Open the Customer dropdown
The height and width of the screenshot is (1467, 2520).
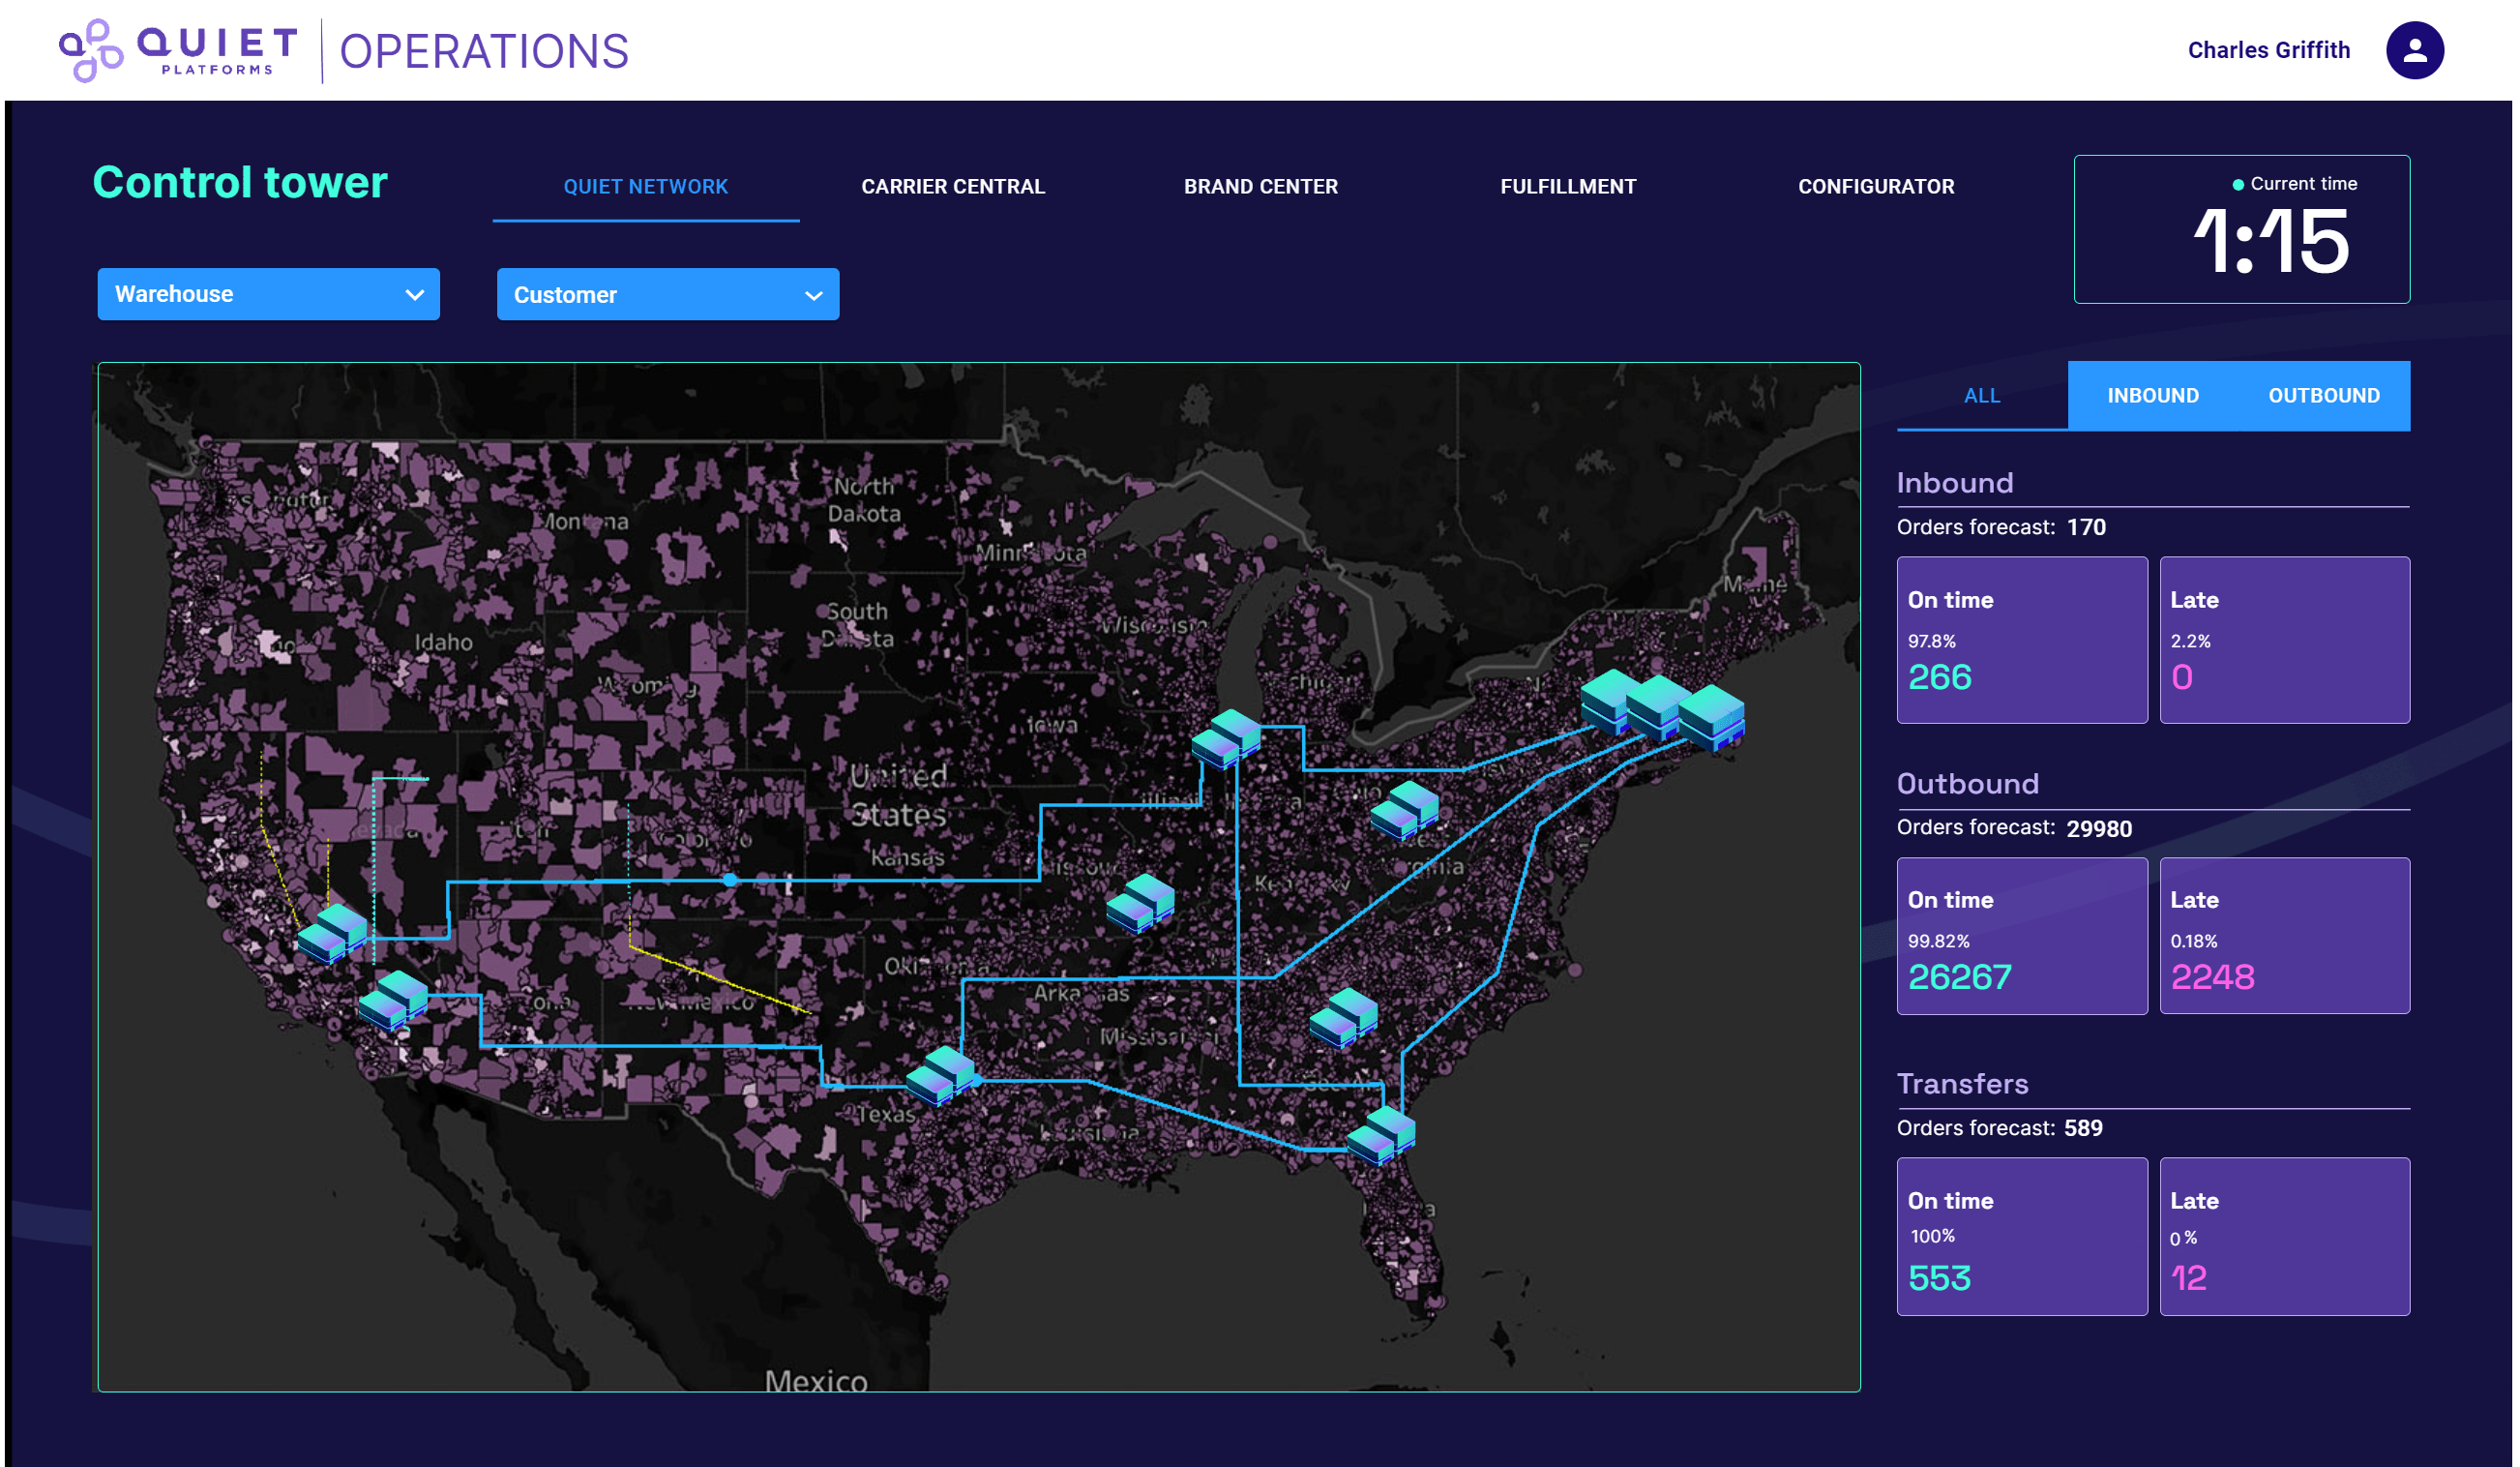tap(668, 294)
